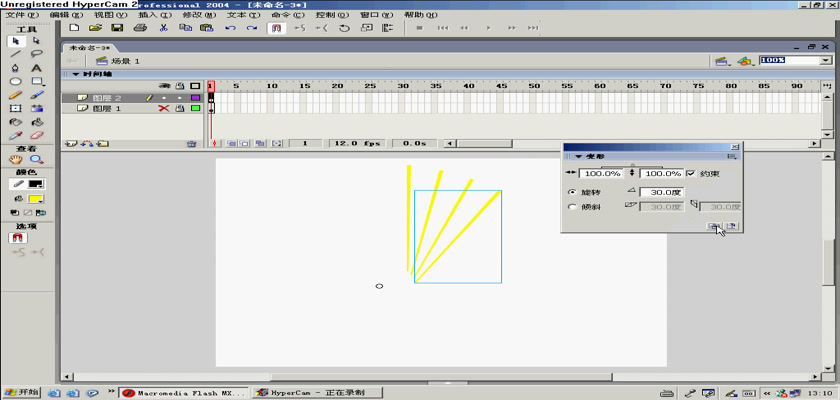Image resolution: width=840 pixels, height=400 pixels.
Task: Open the 插入 Insert menu
Action: click(x=155, y=15)
